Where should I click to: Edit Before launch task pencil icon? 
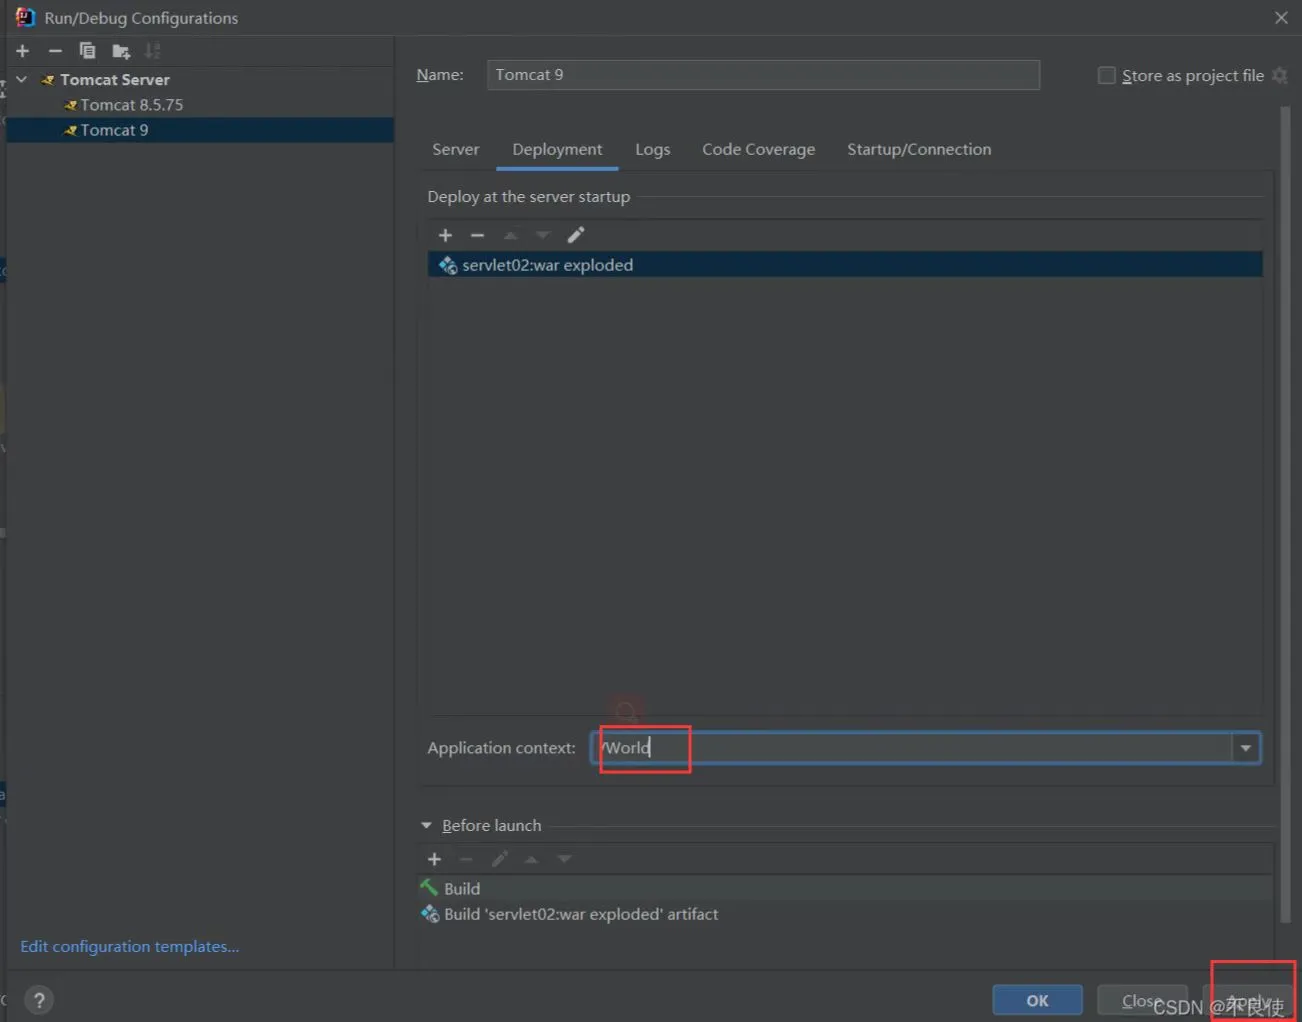click(x=499, y=859)
